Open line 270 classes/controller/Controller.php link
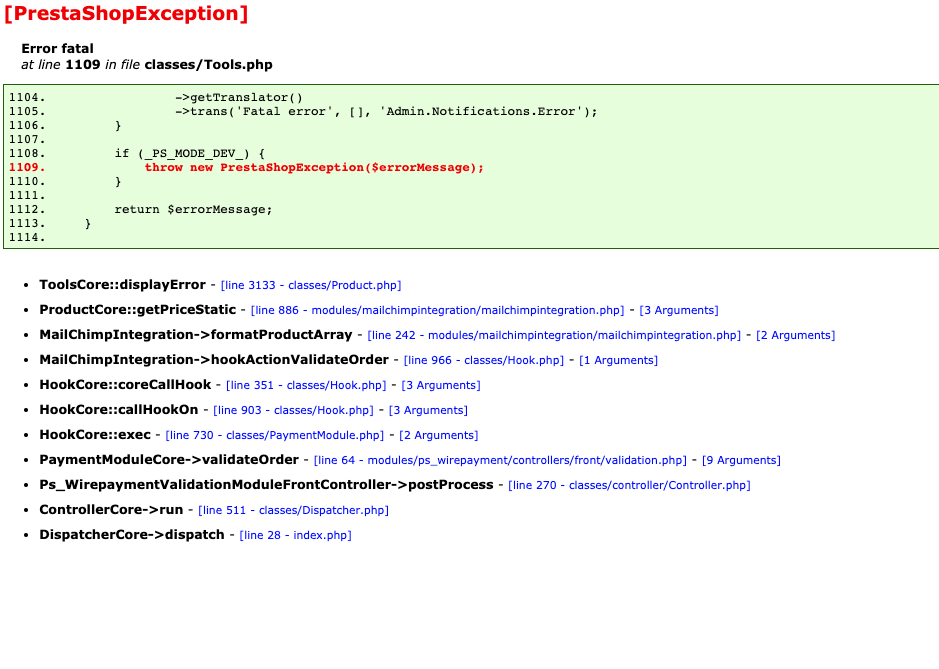 pyautogui.click(x=629, y=485)
